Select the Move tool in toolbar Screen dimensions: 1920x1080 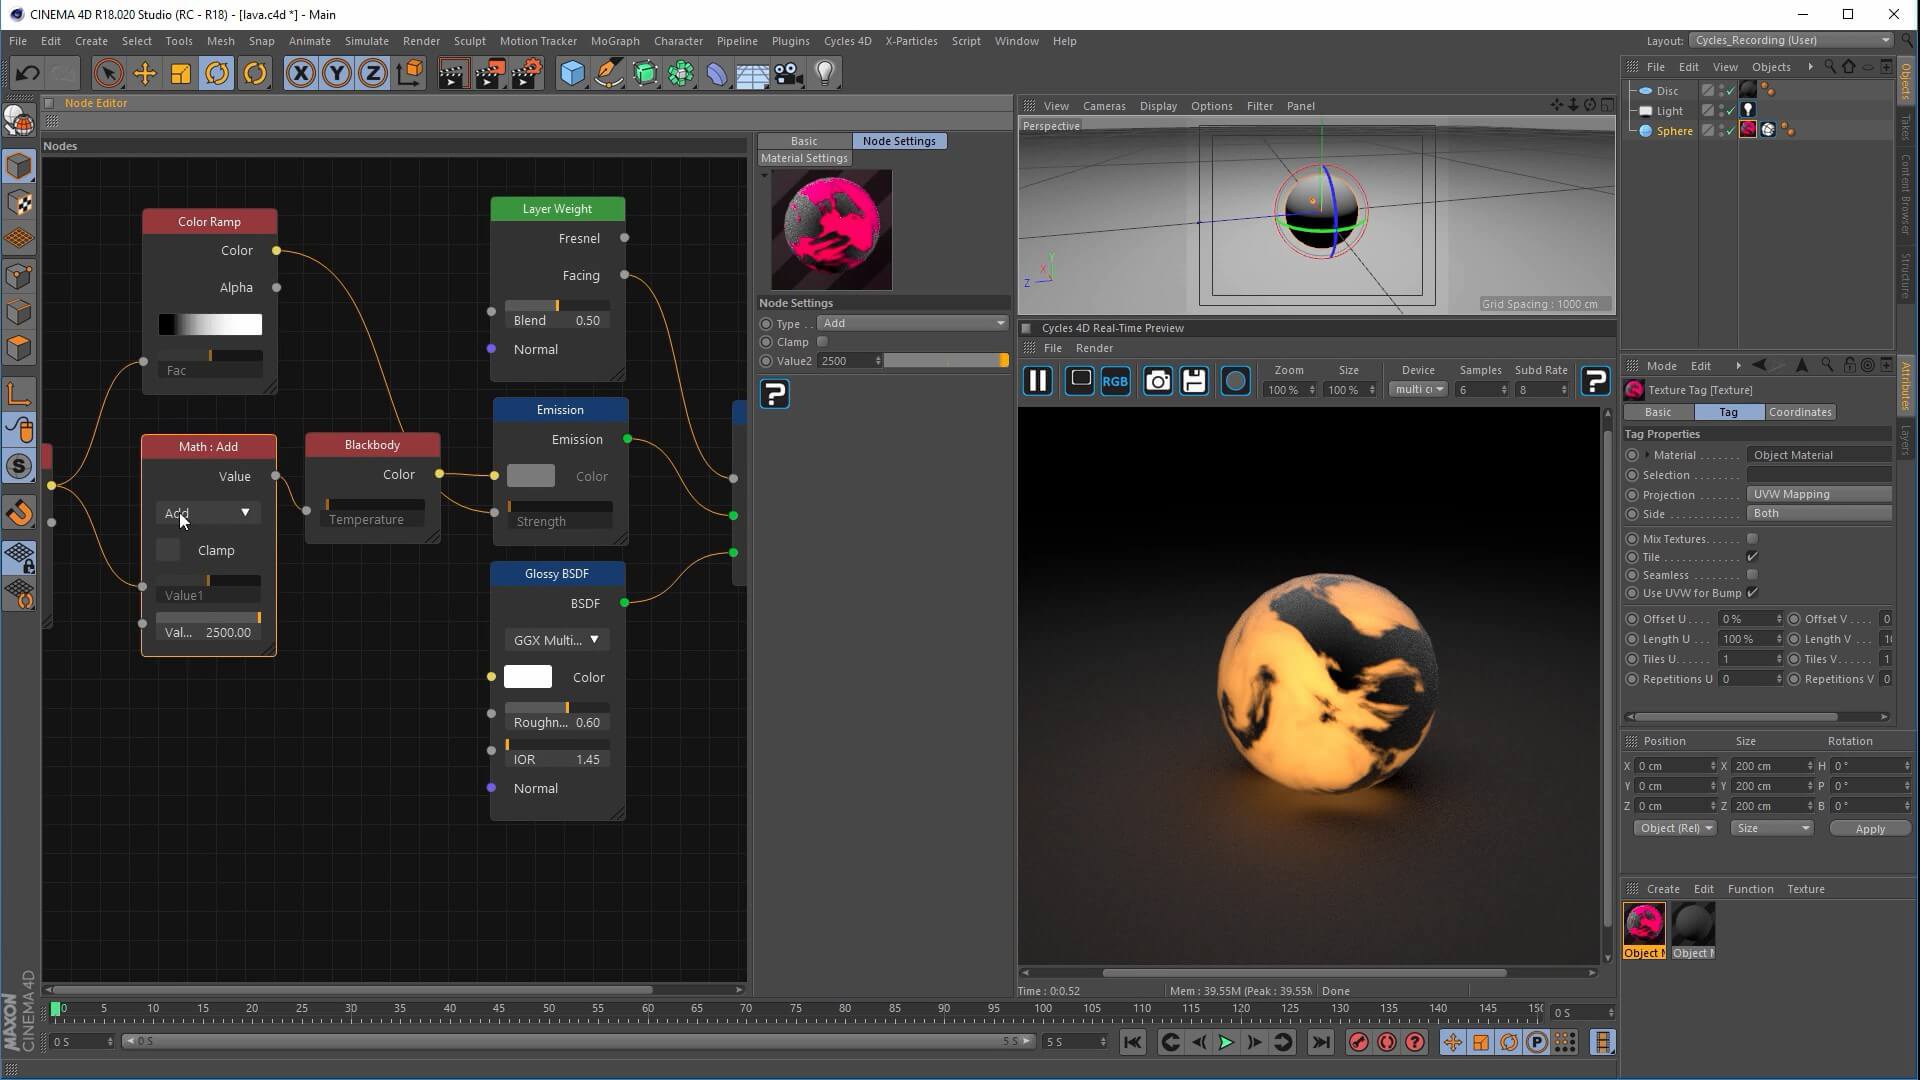click(x=144, y=73)
